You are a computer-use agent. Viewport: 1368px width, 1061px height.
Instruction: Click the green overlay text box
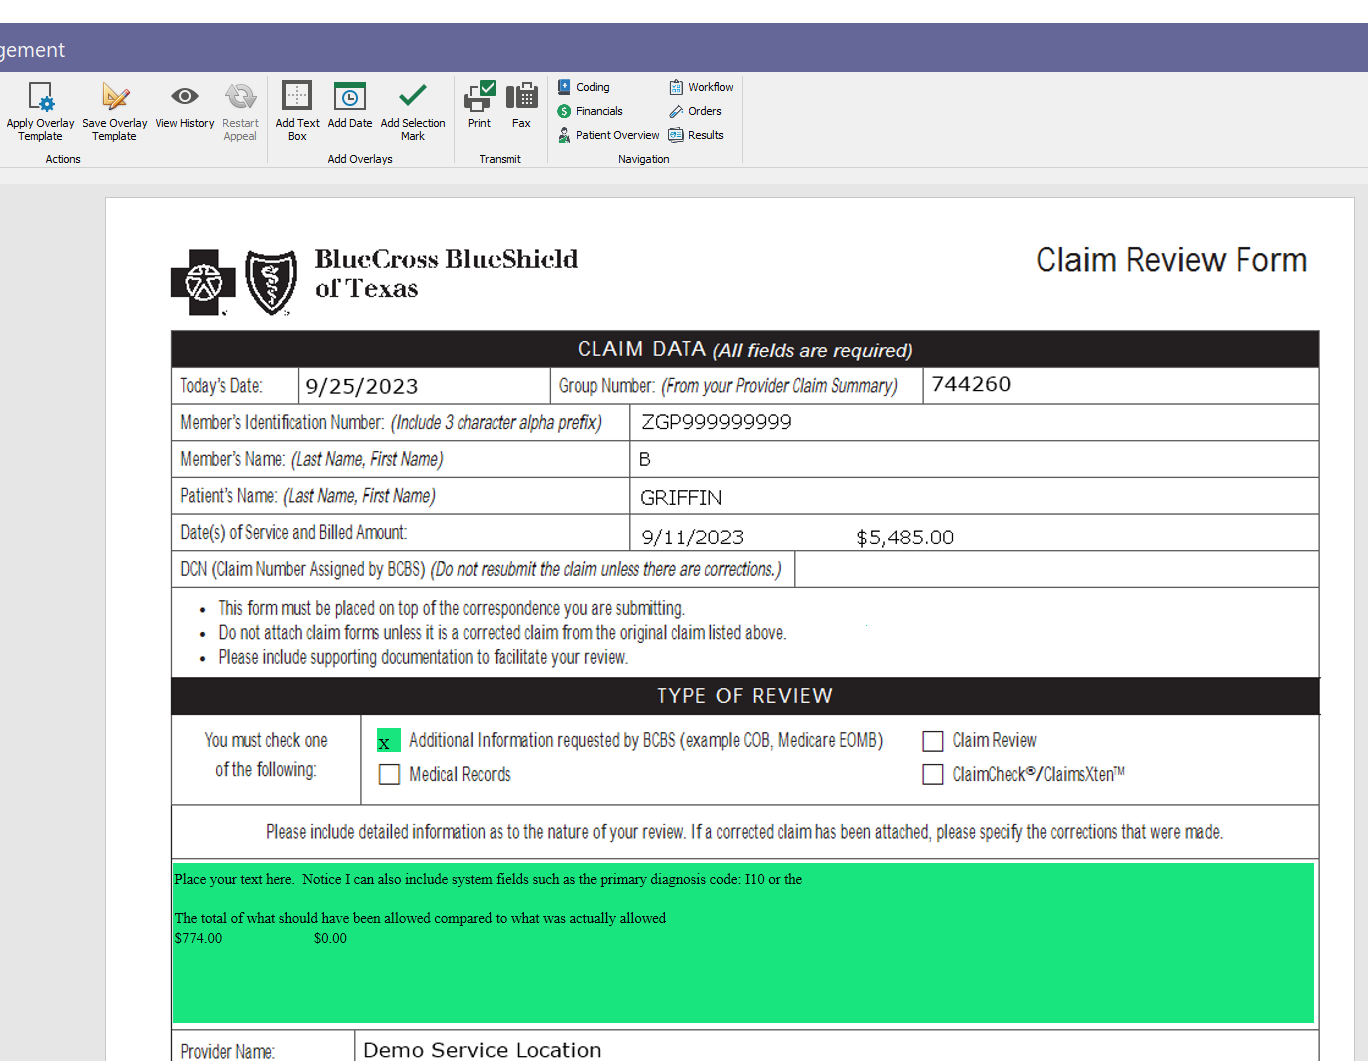(x=743, y=943)
